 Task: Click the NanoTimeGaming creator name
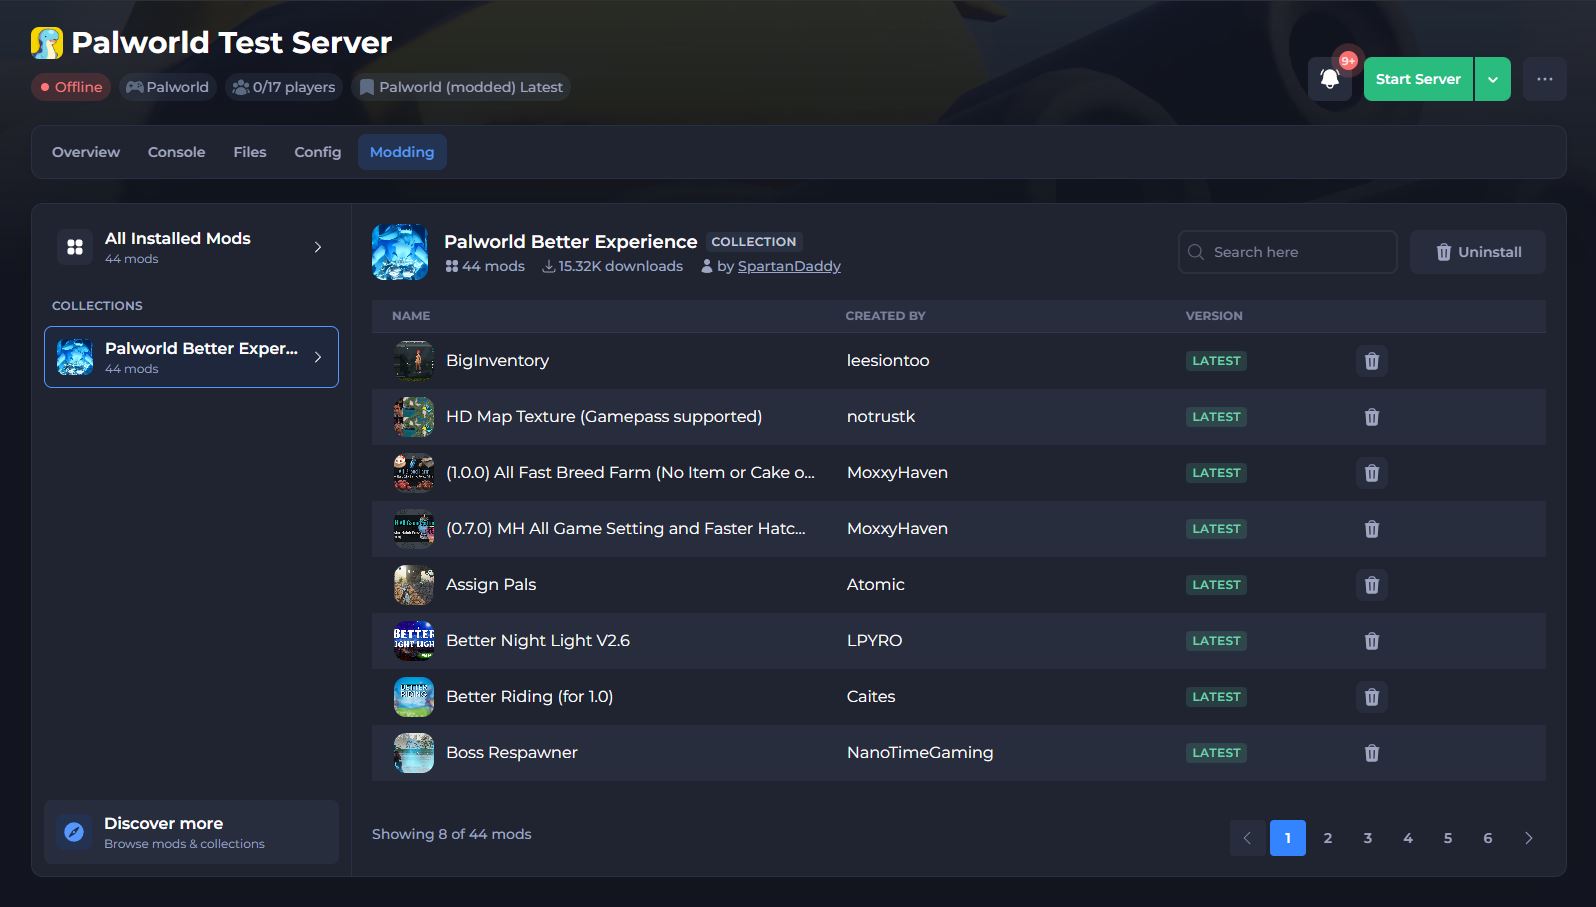point(920,753)
